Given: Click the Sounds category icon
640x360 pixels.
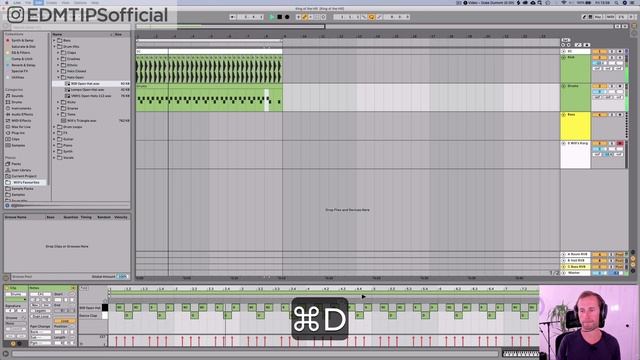Looking at the screenshot, I should [8, 96].
